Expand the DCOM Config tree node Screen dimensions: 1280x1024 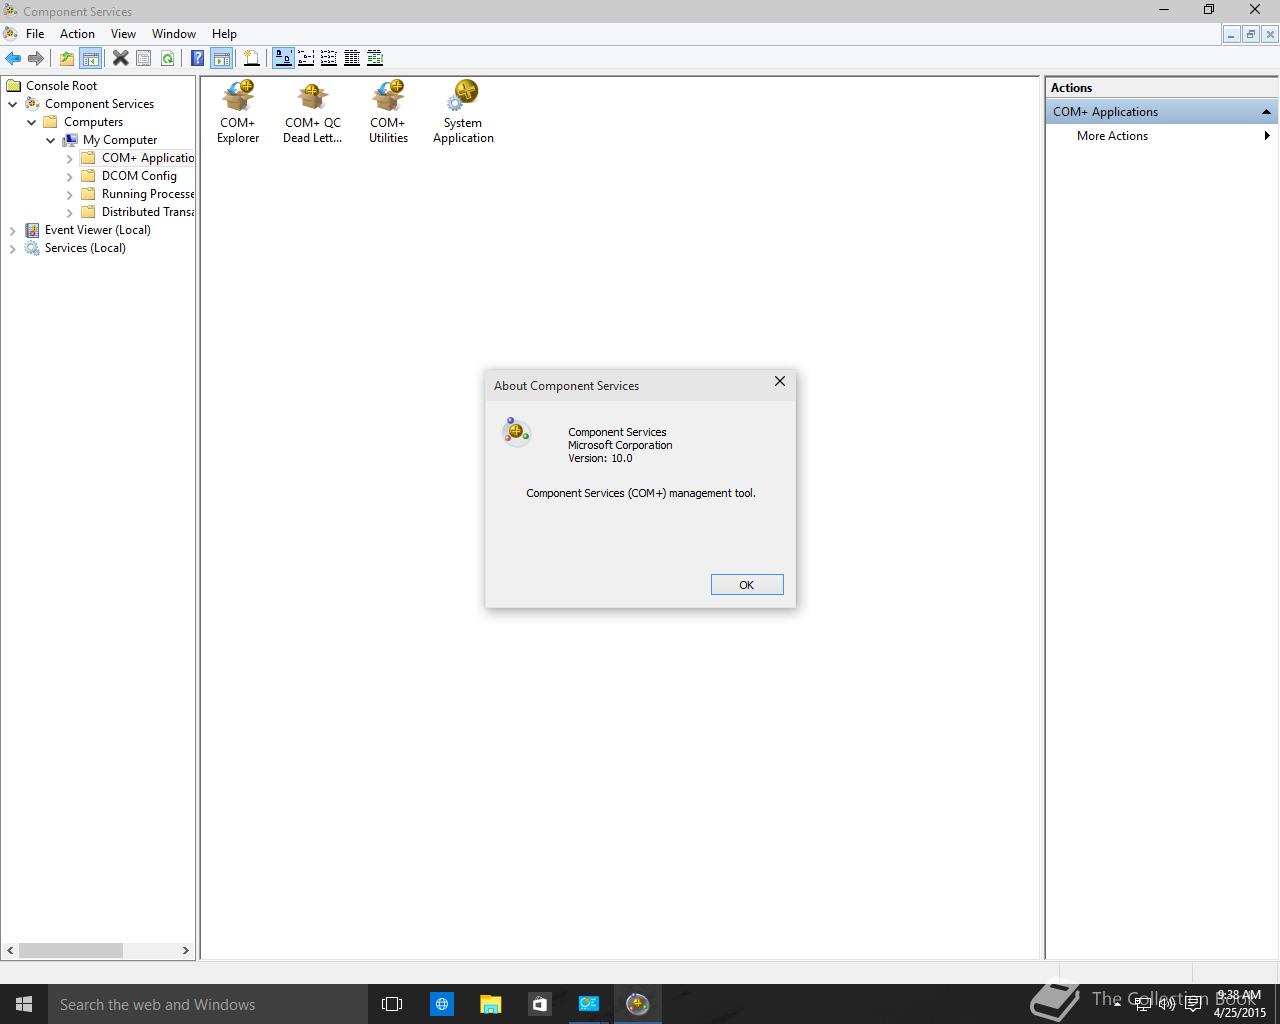click(70, 176)
